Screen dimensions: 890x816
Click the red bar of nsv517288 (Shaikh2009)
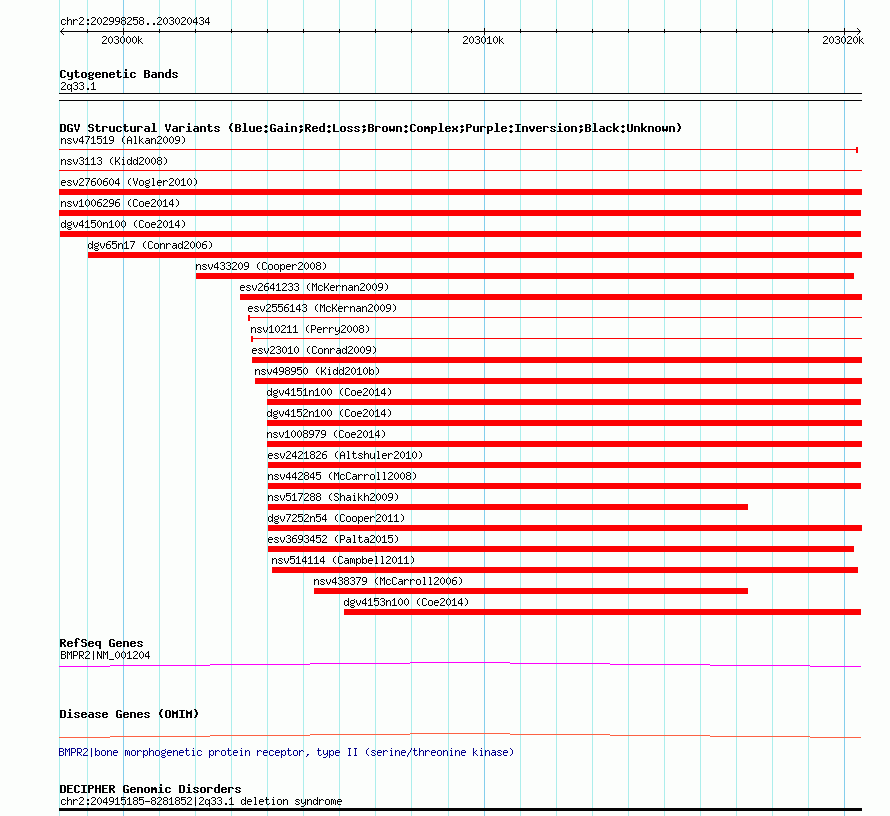507,507
